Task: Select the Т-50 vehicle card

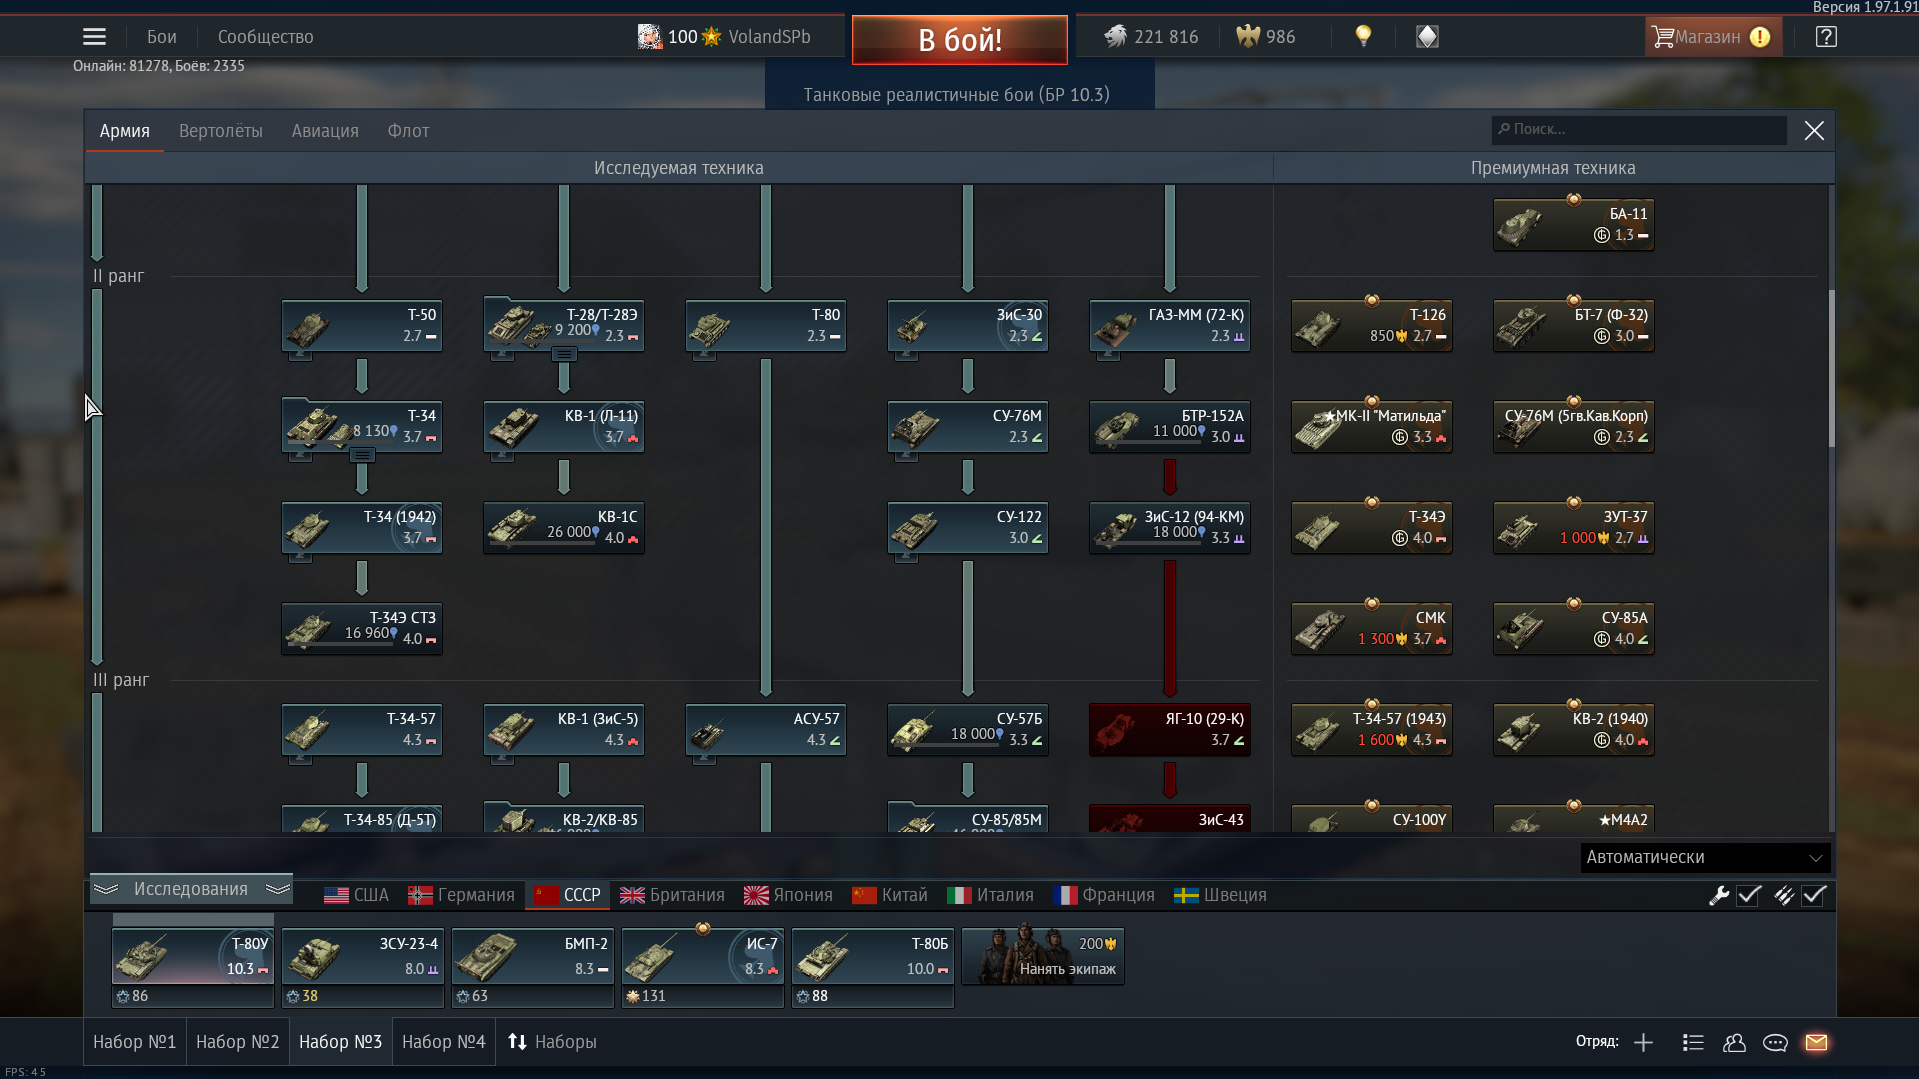Action: (362, 325)
